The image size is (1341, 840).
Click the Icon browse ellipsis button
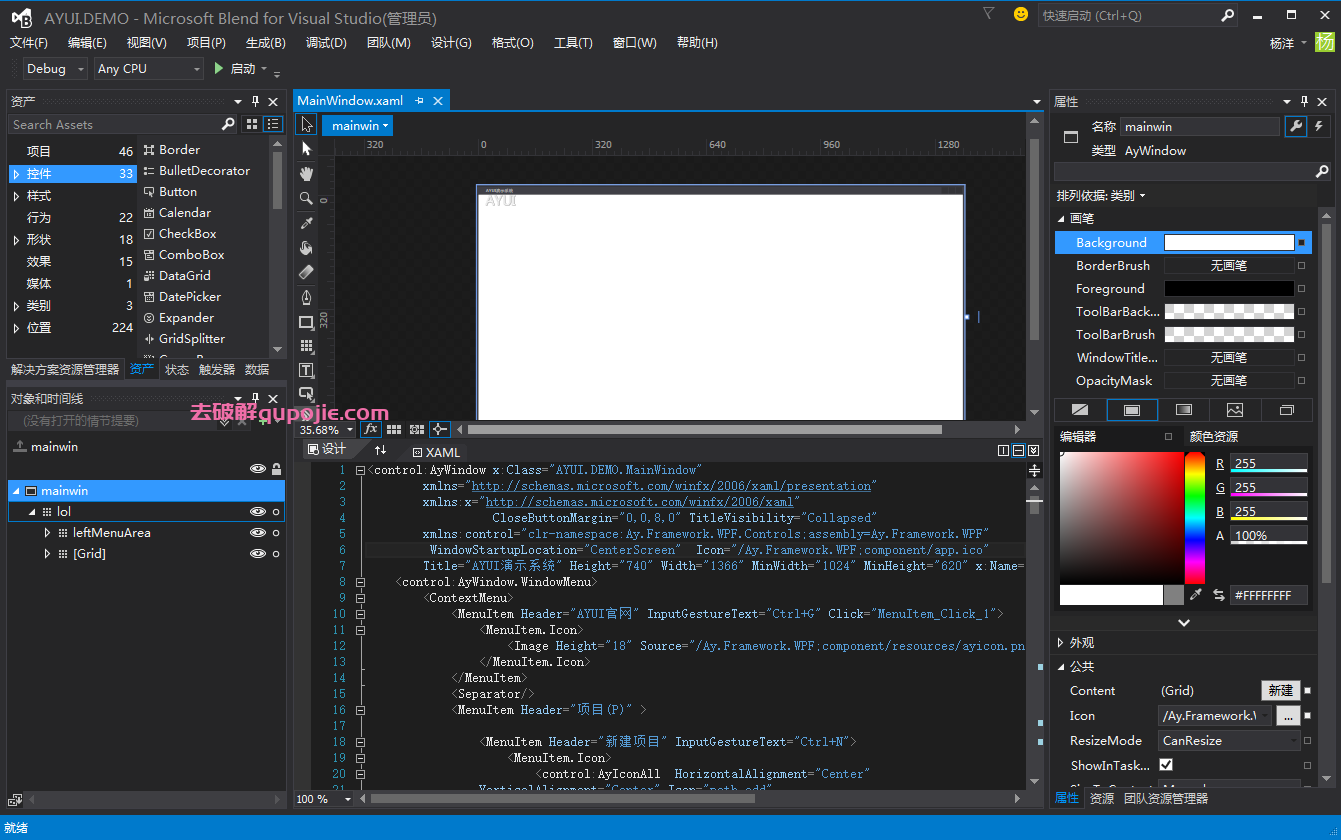point(1288,716)
